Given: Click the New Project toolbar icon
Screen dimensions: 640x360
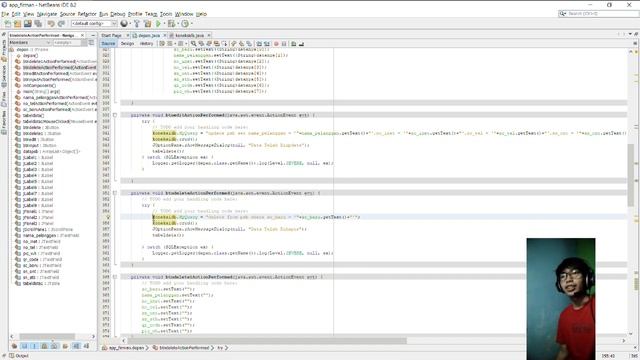Looking at the screenshot, I should (18, 24).
